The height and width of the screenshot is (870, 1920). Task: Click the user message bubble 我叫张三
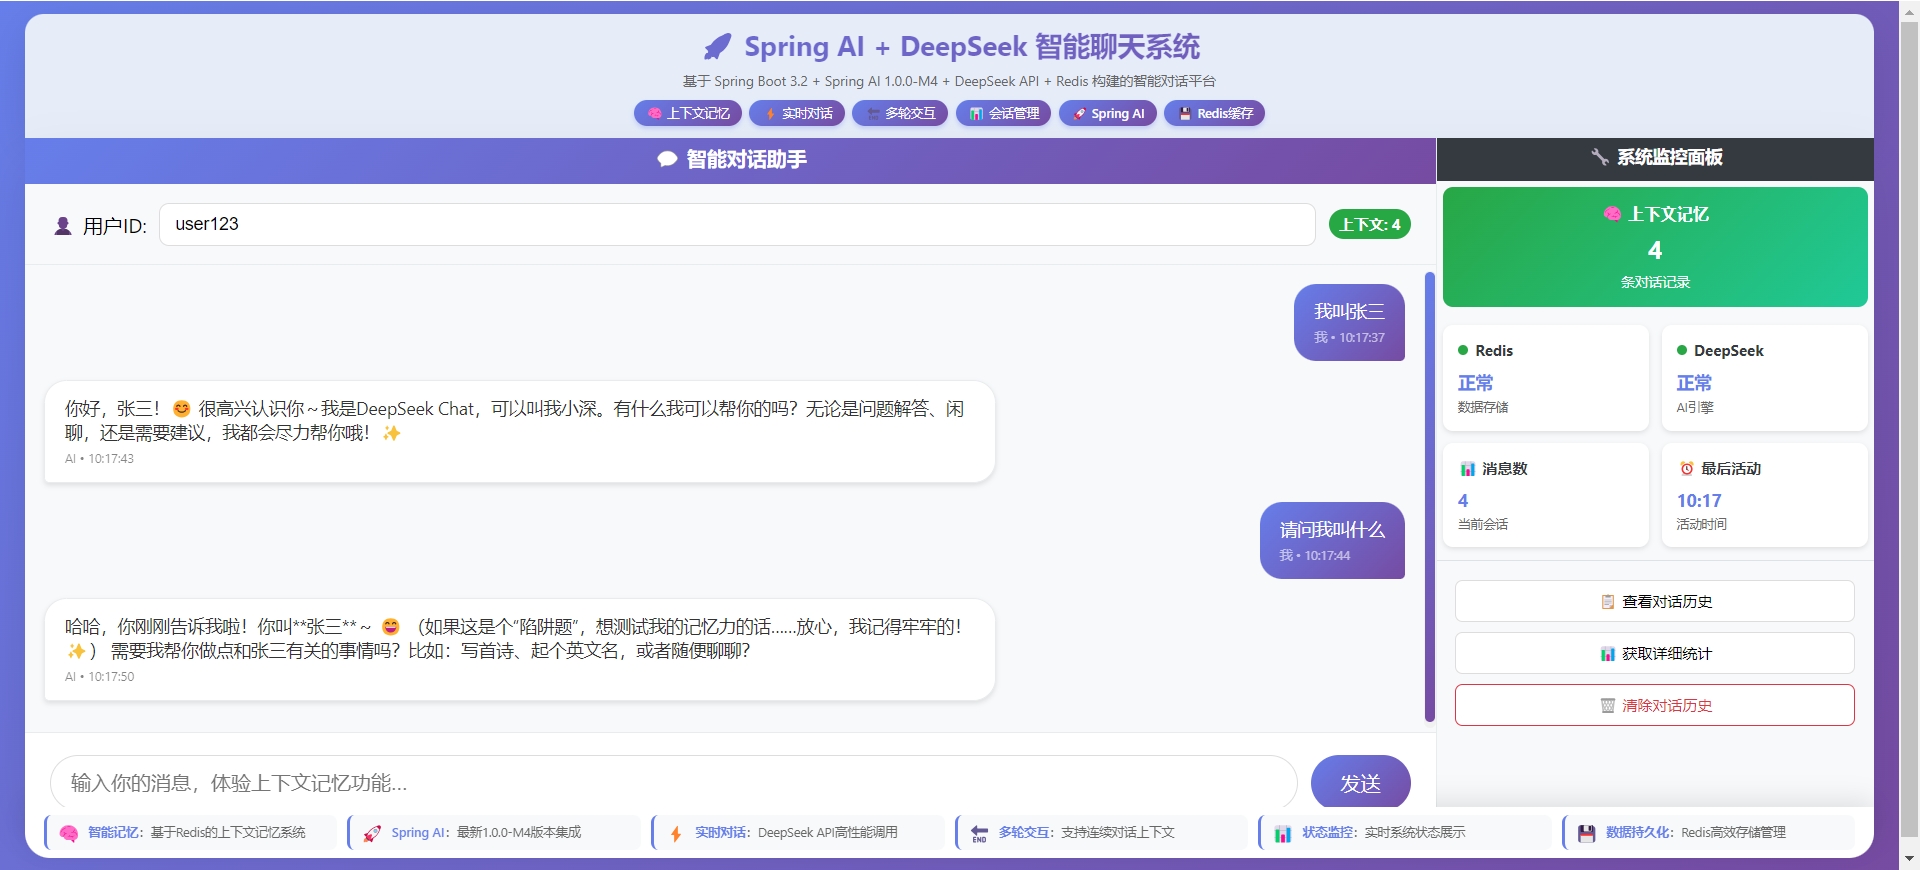[1349, 322]
